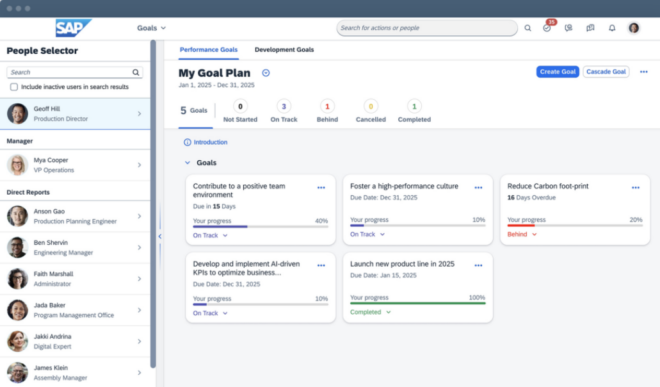This screenshot has height=387, width=660.
Task: Open status dropdown on 'Contribute to a positive team' card
Action: pyautogui.click(x=210, y=235)
